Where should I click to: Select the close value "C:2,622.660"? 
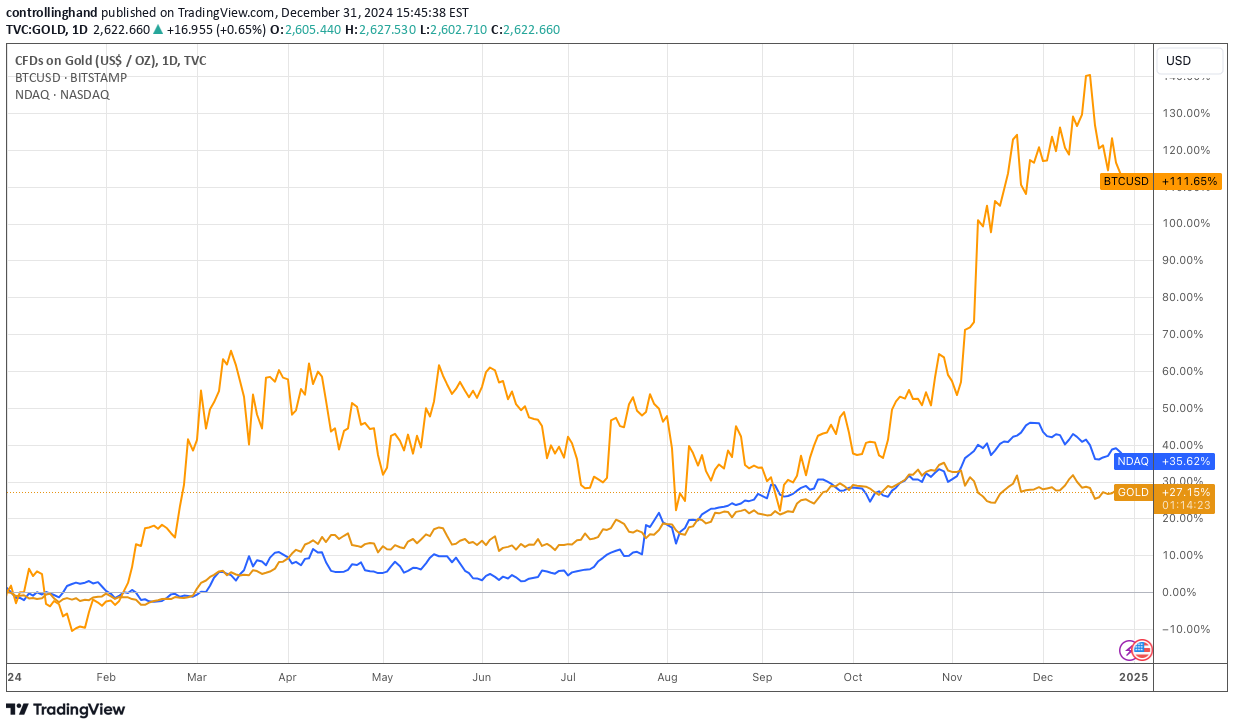click(x=525, y=29)
